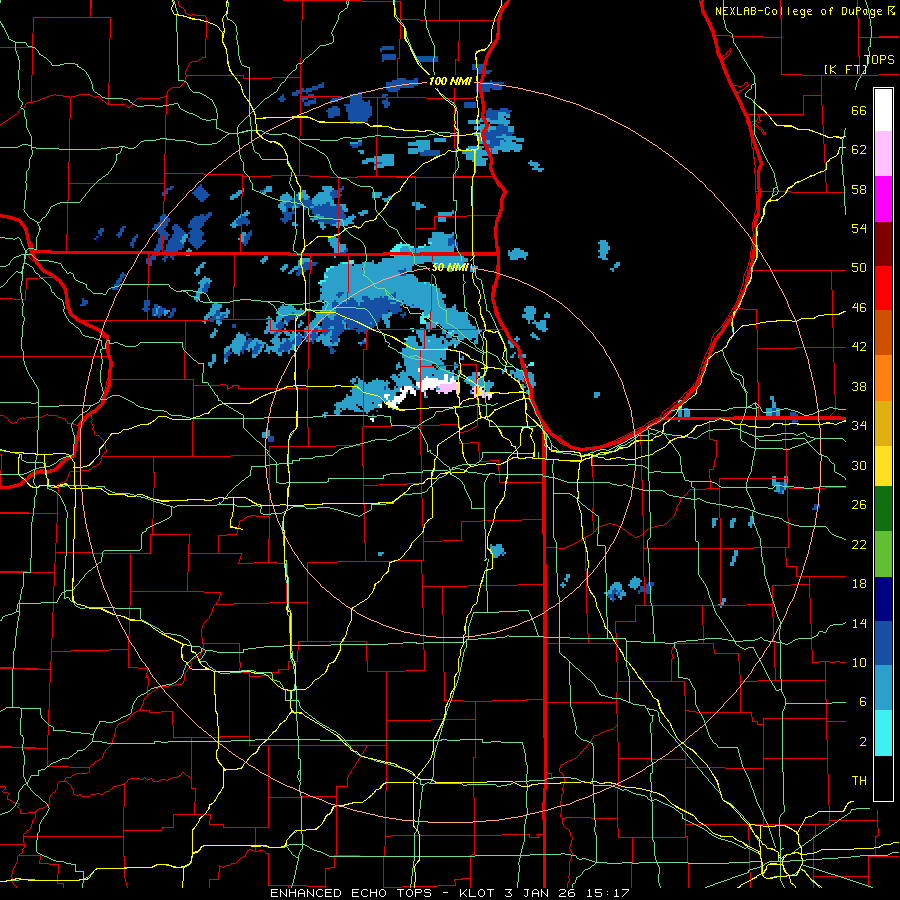
Task: Select the medium blue legend swatch
Action: (883, 643)
